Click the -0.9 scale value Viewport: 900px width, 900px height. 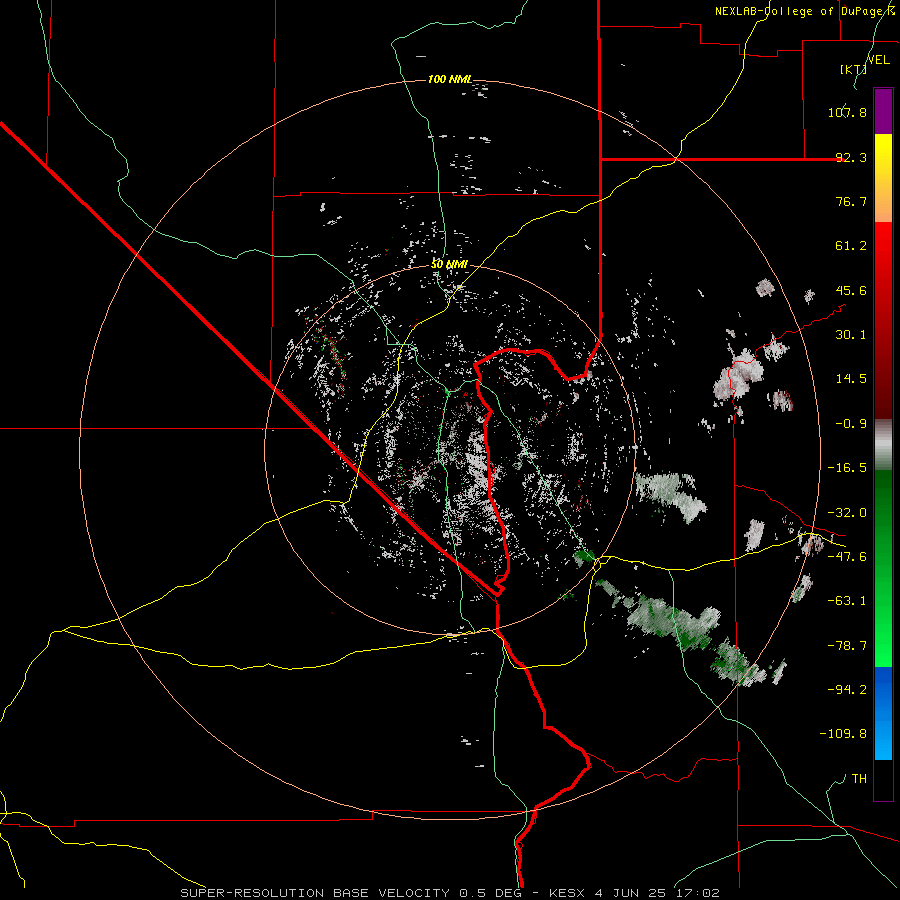point(851,424)
